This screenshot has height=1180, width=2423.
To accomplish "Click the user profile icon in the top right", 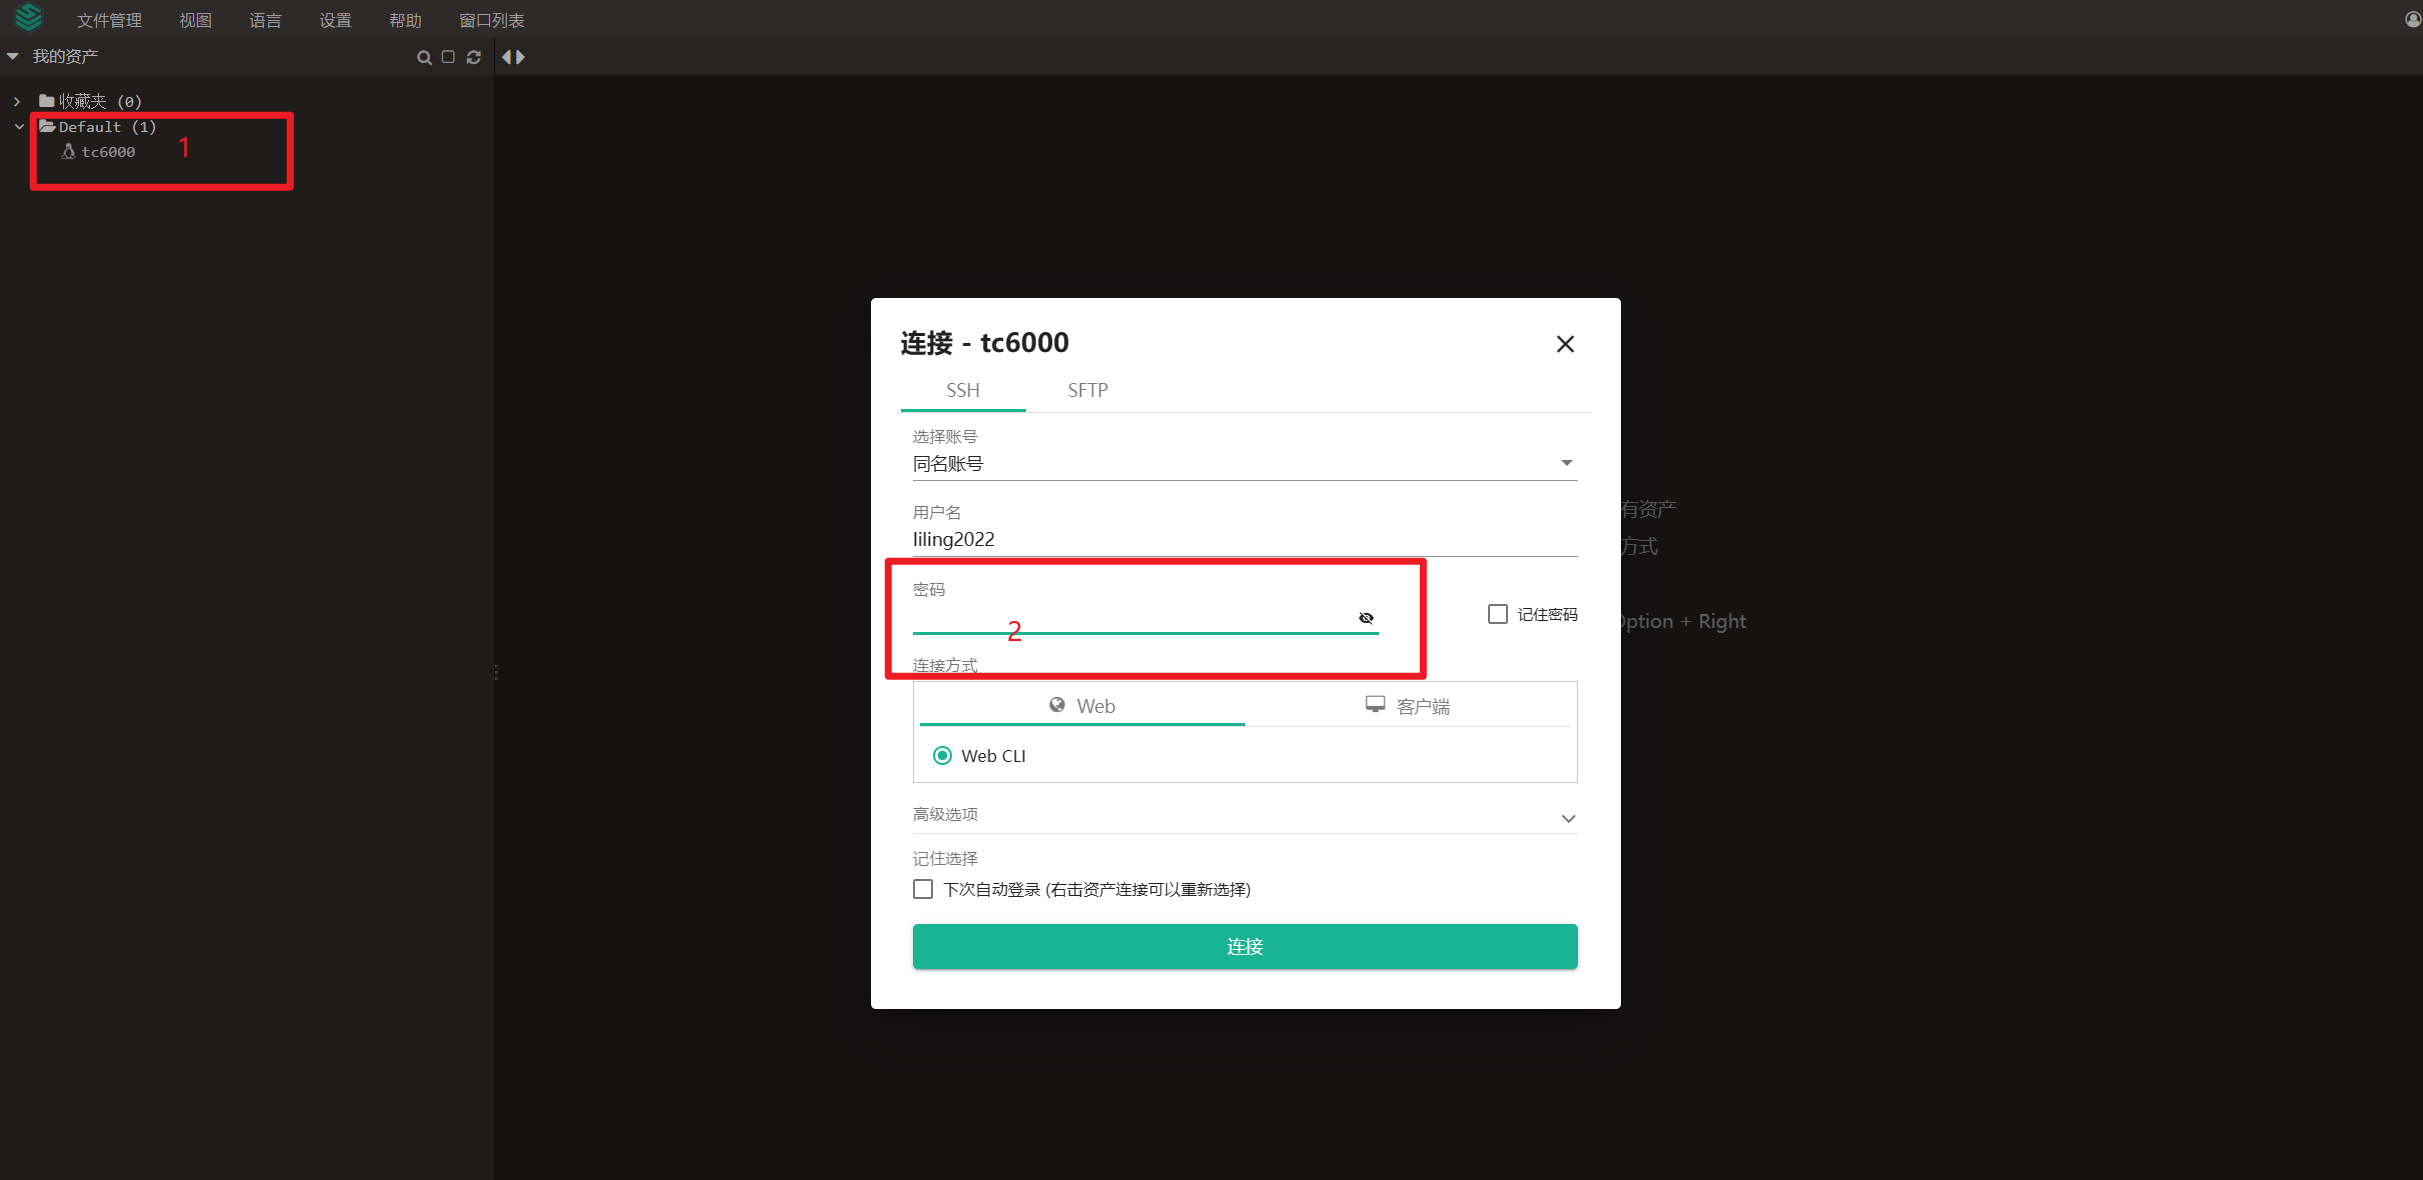I will (x=2412, y=19).
